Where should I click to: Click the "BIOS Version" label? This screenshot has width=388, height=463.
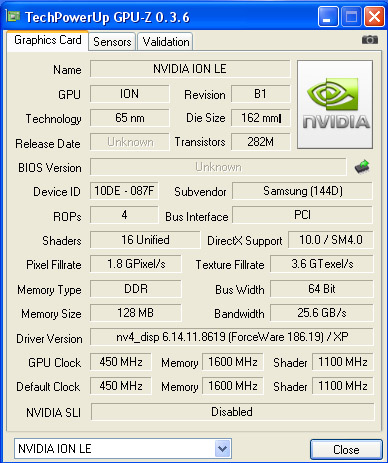pos(50,168)
